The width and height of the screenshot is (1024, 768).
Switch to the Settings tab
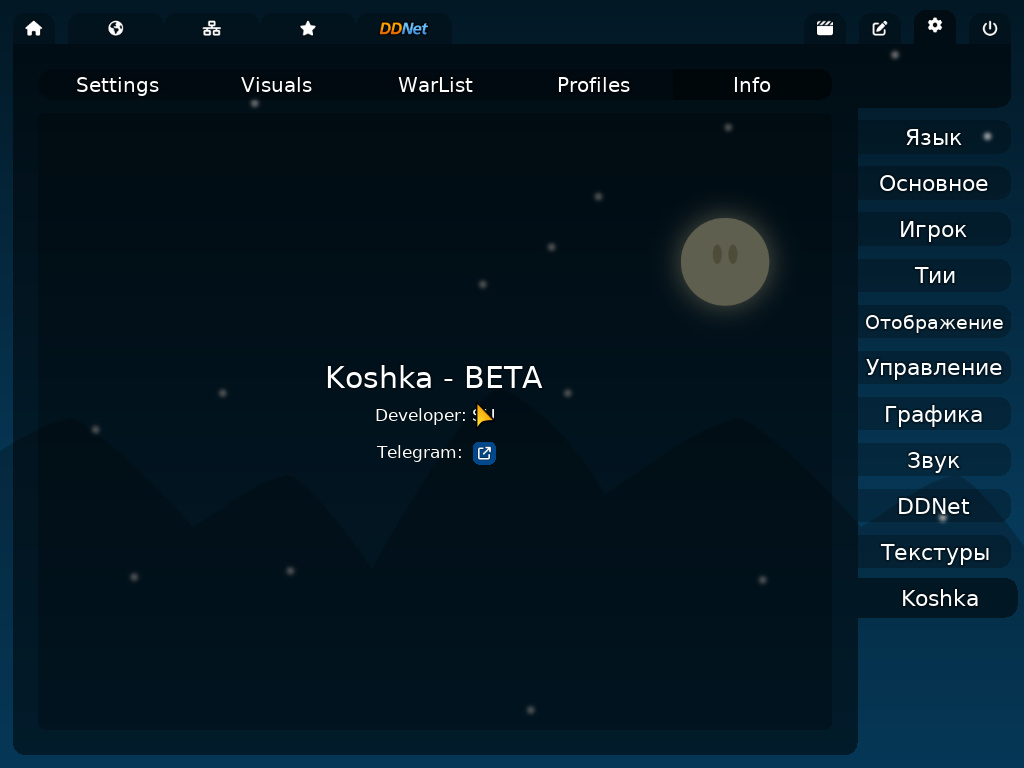[x=118, y=85]
